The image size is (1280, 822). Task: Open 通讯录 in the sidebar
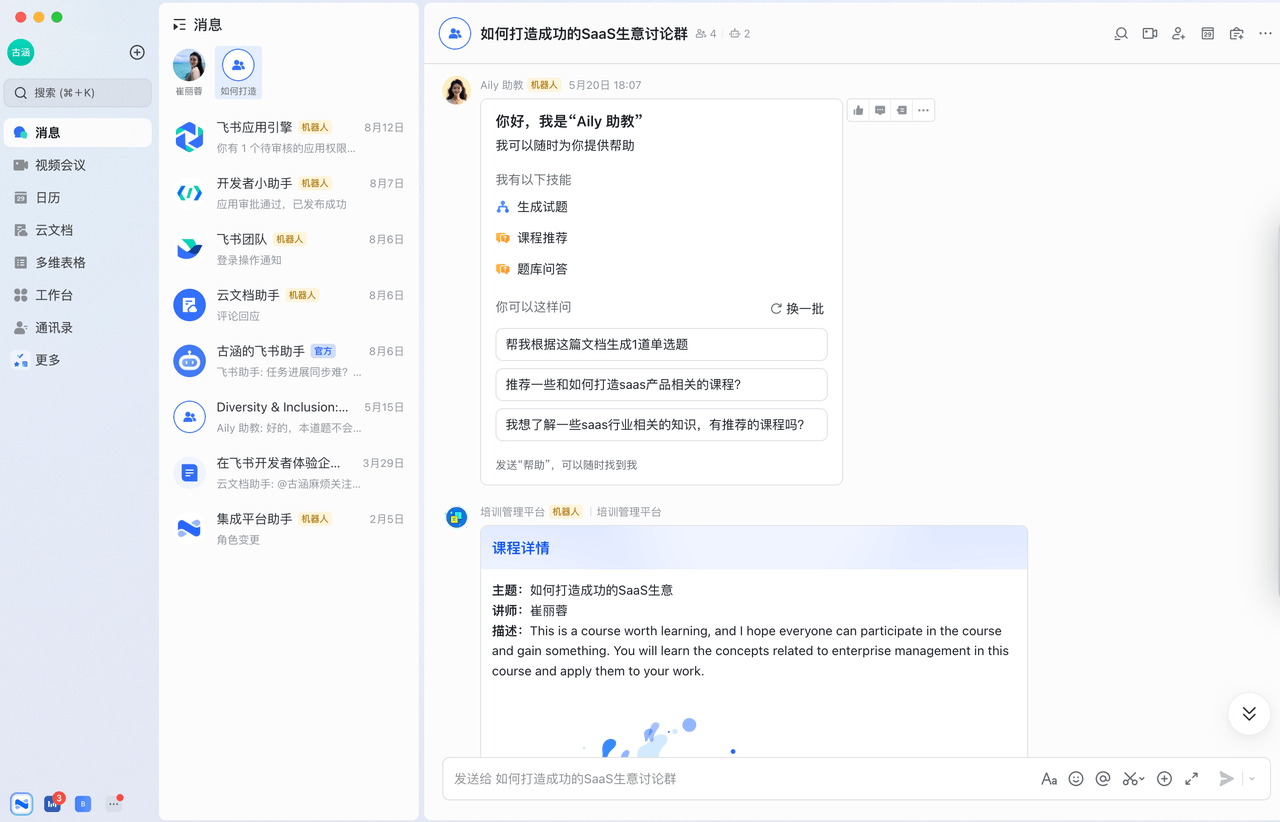coord(78,328)
